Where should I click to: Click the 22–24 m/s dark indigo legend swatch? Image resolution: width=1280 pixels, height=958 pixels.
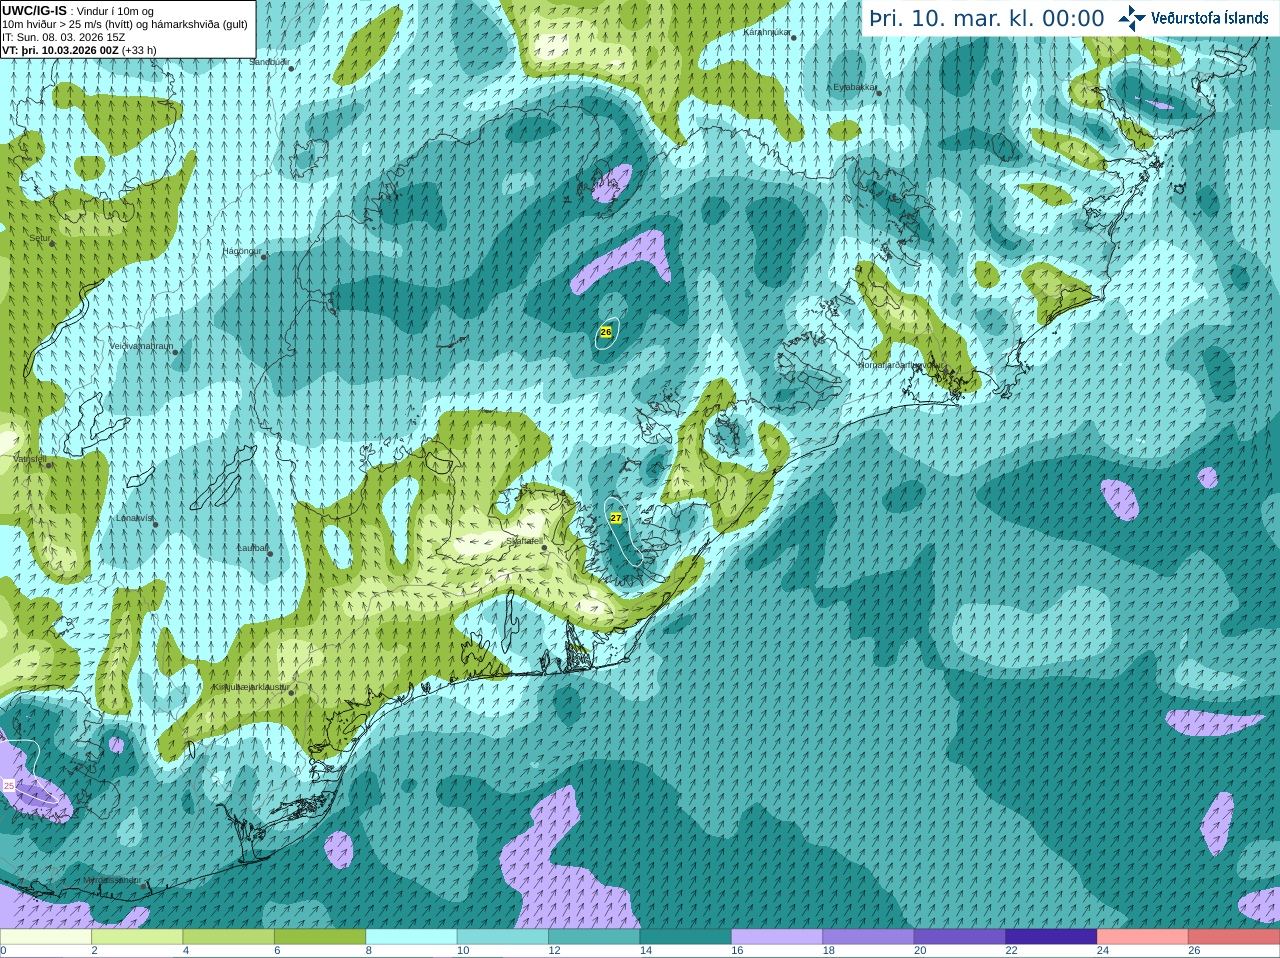coord(1052,937)
